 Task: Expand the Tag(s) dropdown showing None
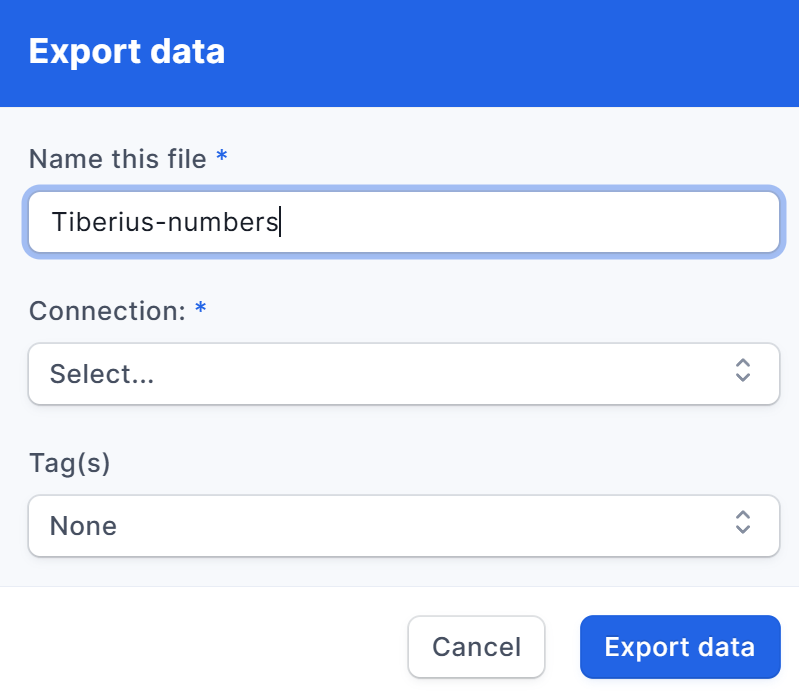pyautogui.click(x=404, y=526)
